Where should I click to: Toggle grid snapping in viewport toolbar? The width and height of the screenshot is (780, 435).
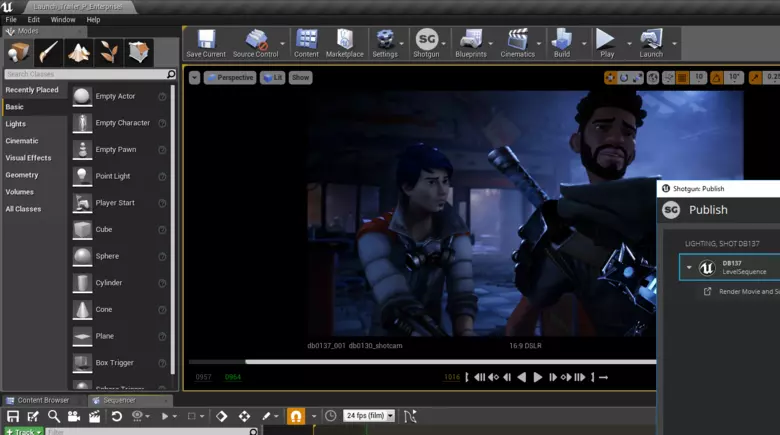(x=682, y=78)
